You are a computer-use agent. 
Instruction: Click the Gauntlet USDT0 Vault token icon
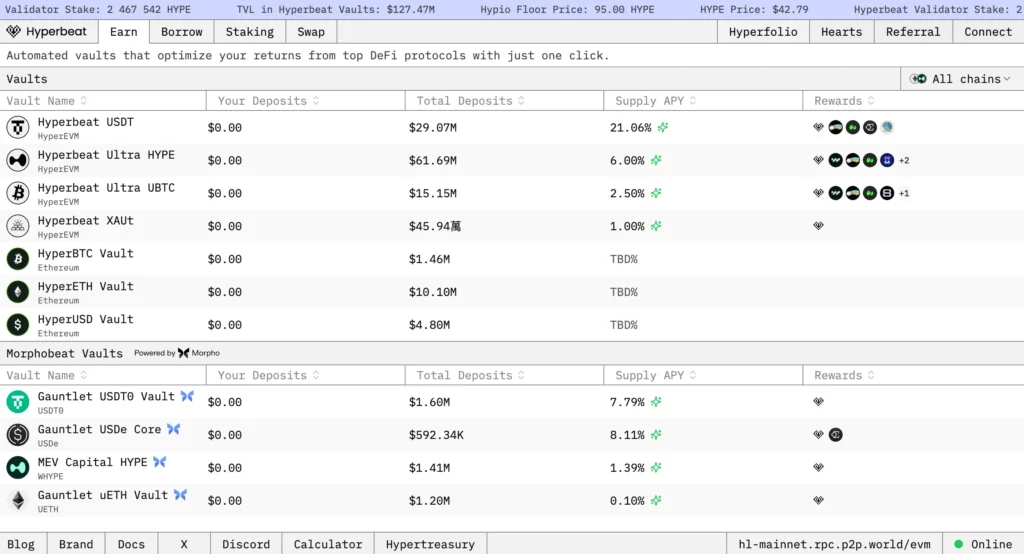click(x=18, y=402)
